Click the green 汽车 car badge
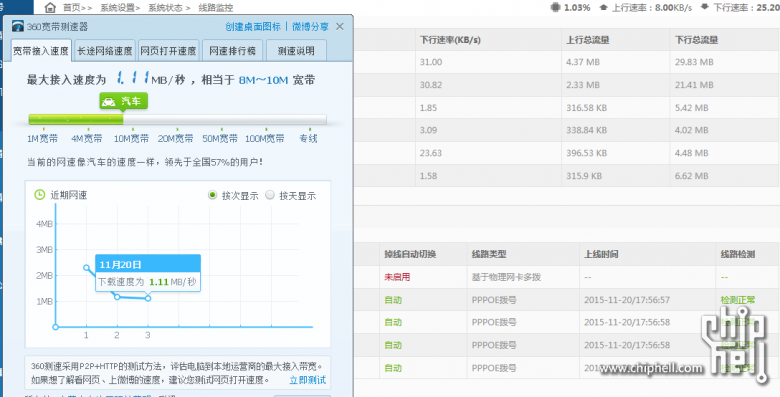Screen dimensions: 780x397 [x=123, y=101]
